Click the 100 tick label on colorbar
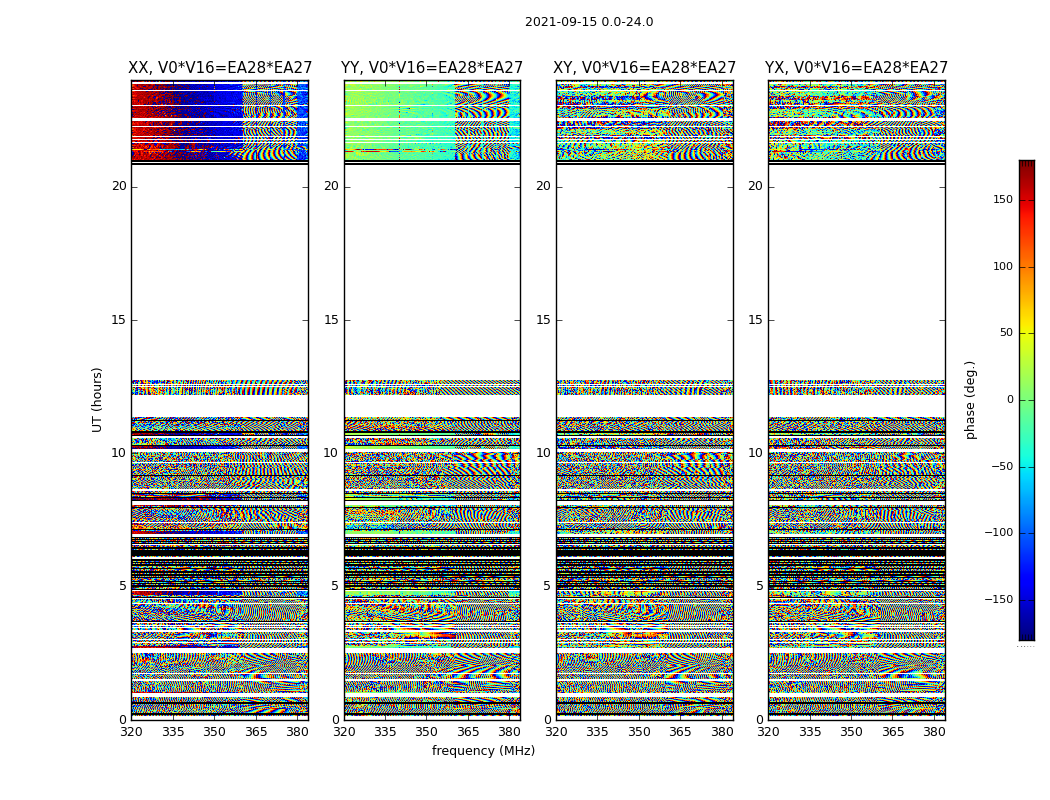1050x800 pixels. tap(1003, 266)
